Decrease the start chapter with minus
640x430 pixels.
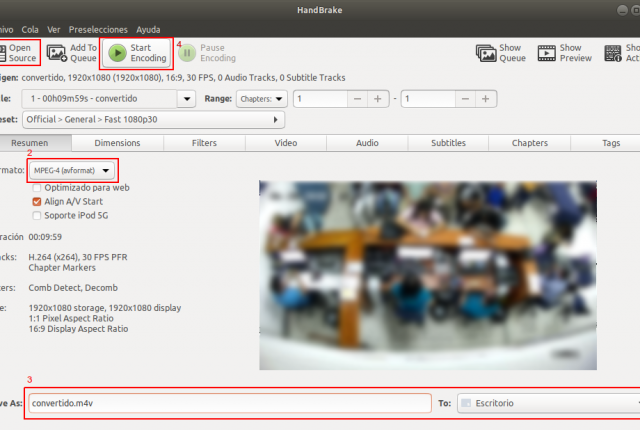pyautogui.click(x=358, y=99)
